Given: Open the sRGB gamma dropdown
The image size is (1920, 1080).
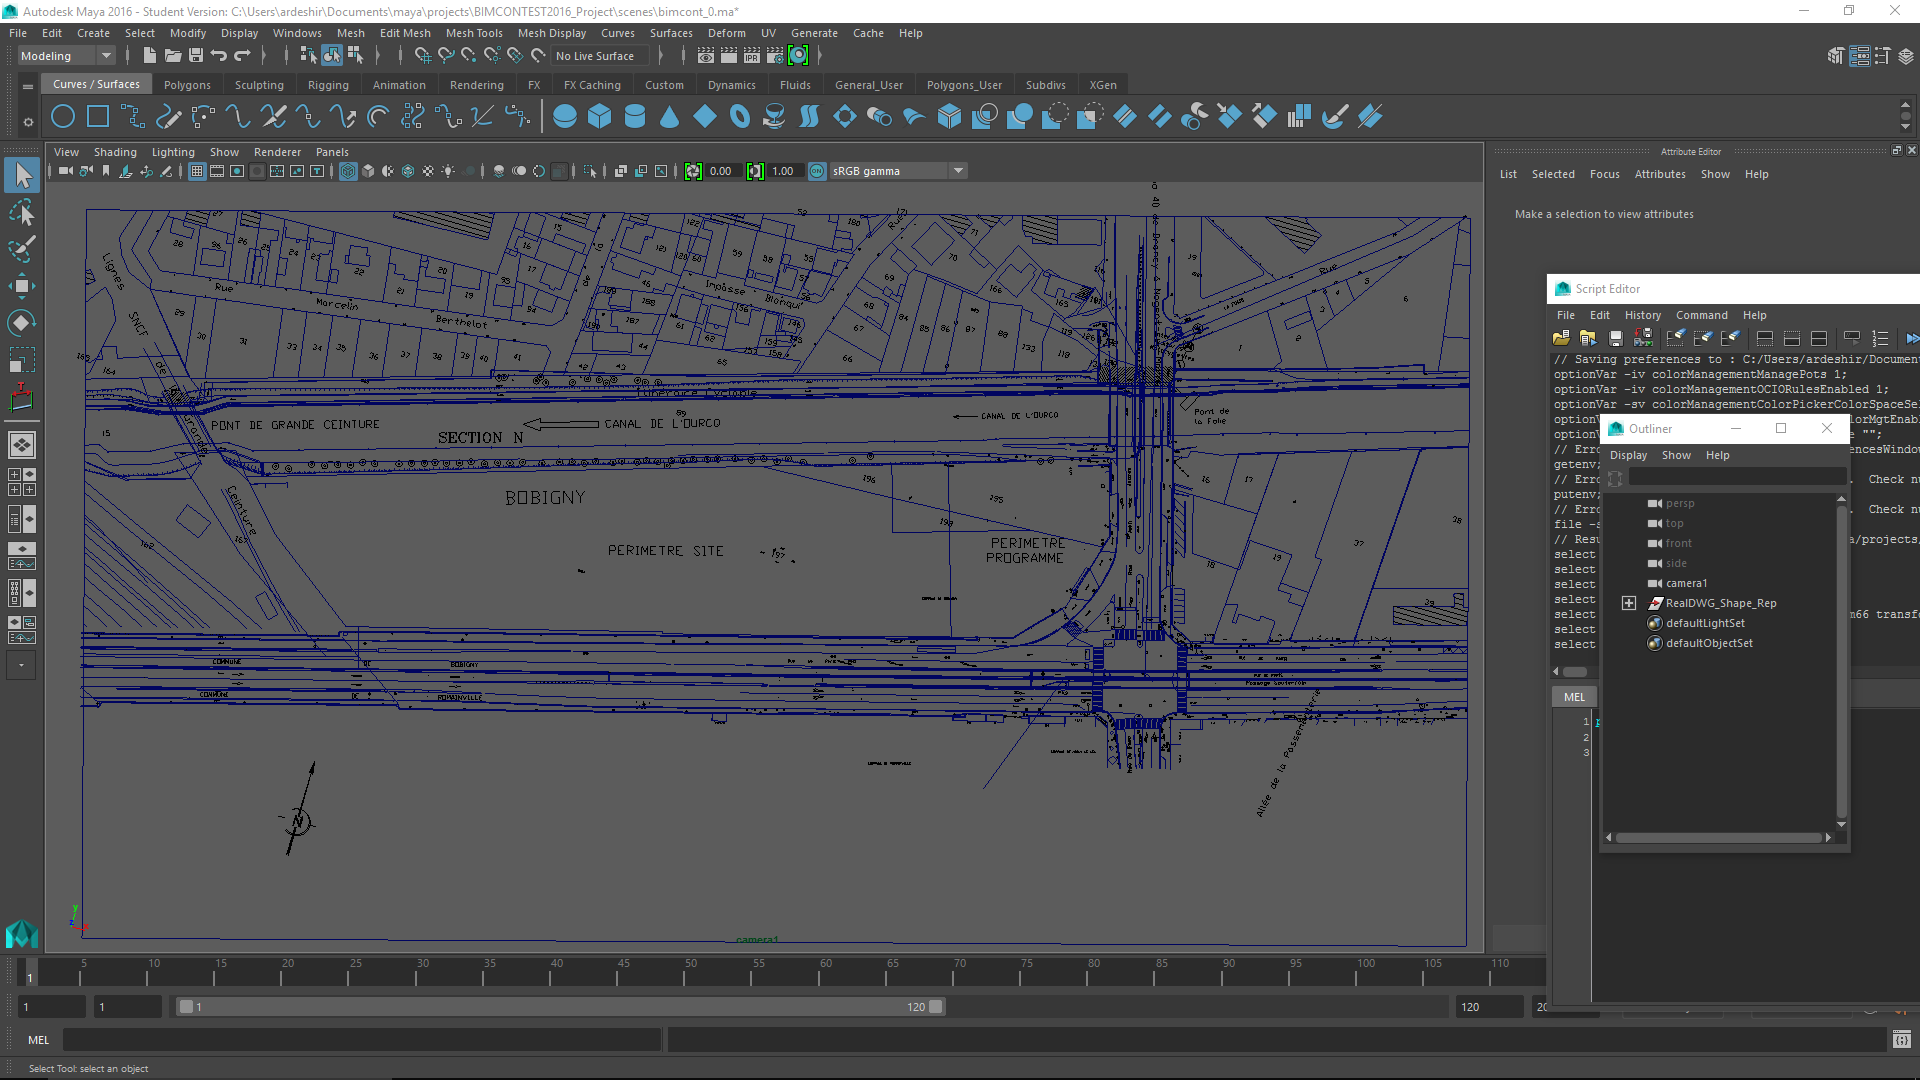Looking at the screenshot, I should pos(958,171).
